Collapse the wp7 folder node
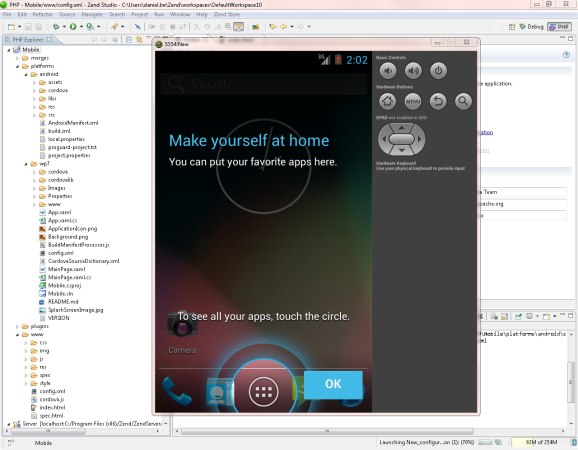Image resolution: width=578 pixels, height=450 pixels. coord(26,164)
